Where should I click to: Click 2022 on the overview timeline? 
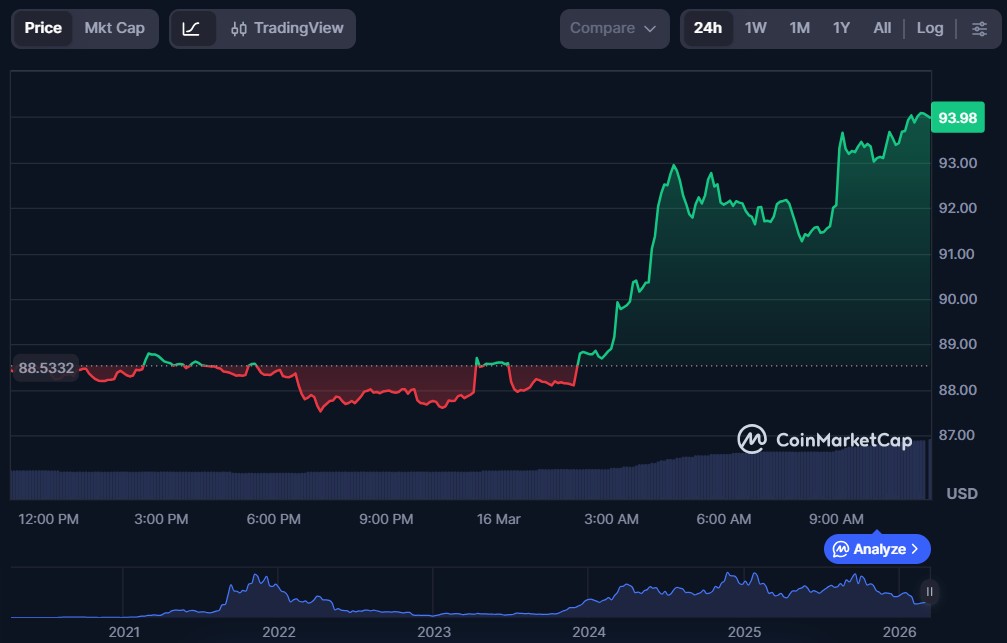[278, 632]
